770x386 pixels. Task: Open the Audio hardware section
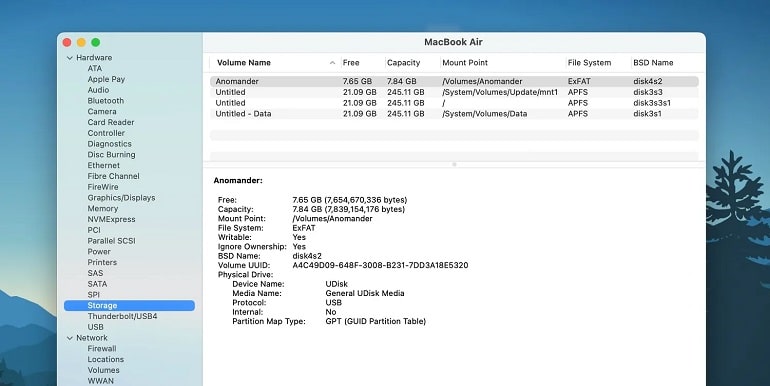(x=98, y=90)
